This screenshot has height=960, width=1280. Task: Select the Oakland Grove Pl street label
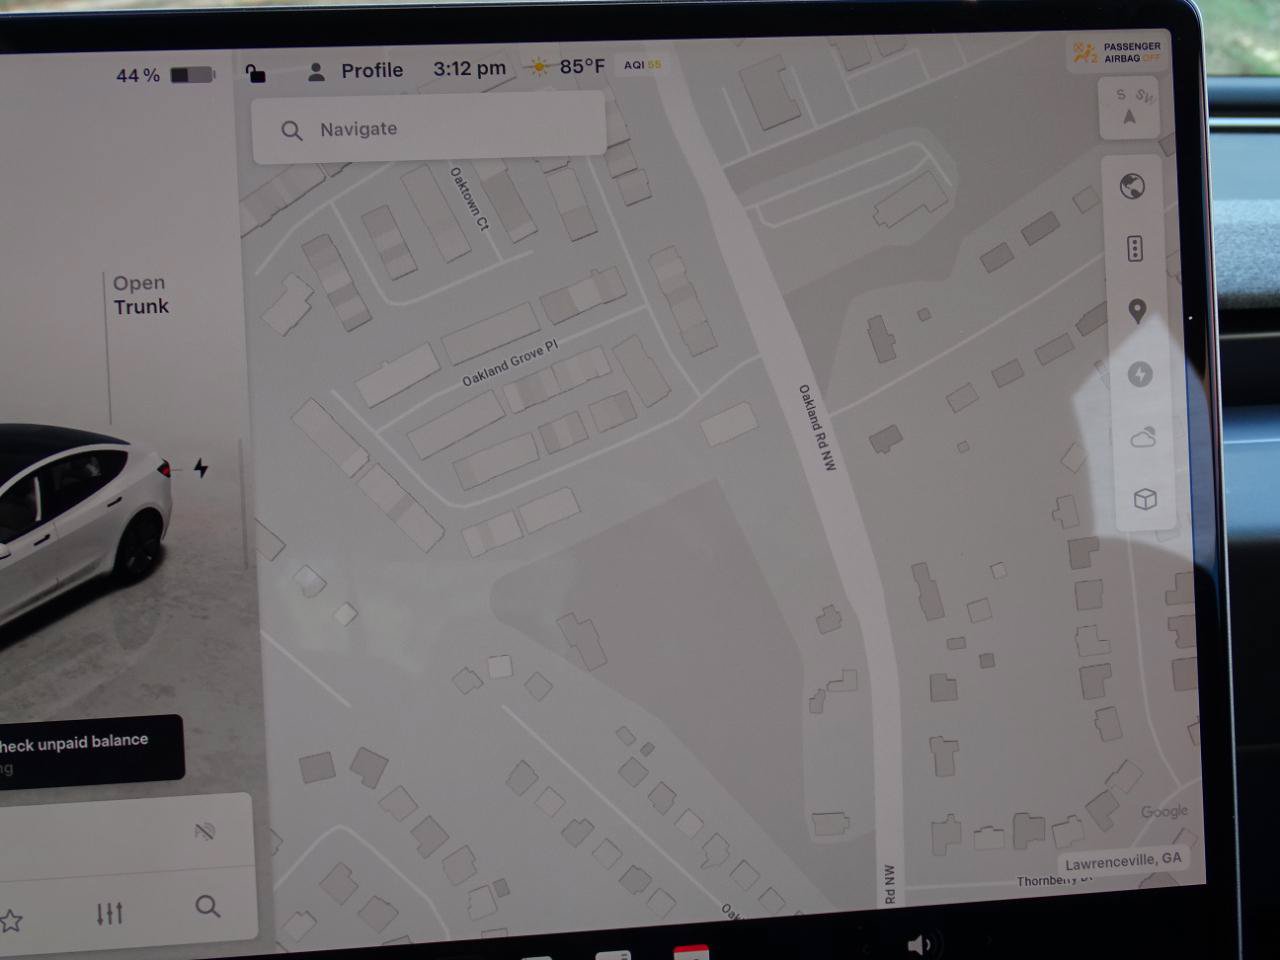tap(510, 362)
